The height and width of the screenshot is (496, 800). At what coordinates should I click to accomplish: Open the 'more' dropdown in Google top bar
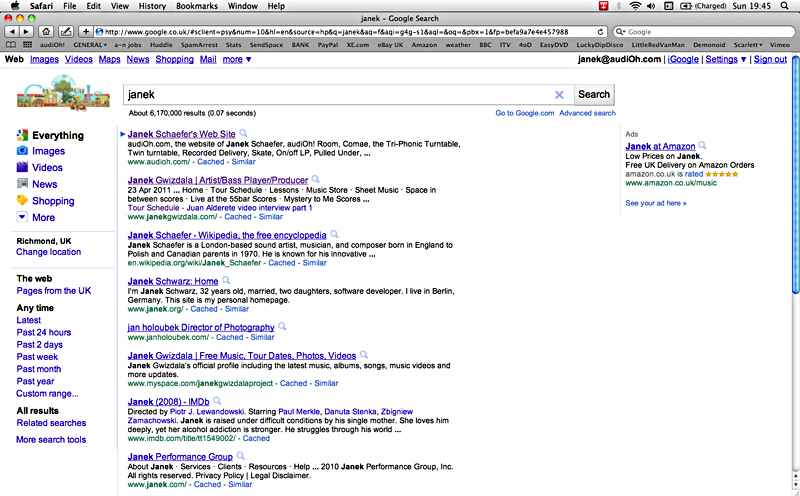point(237,60)
